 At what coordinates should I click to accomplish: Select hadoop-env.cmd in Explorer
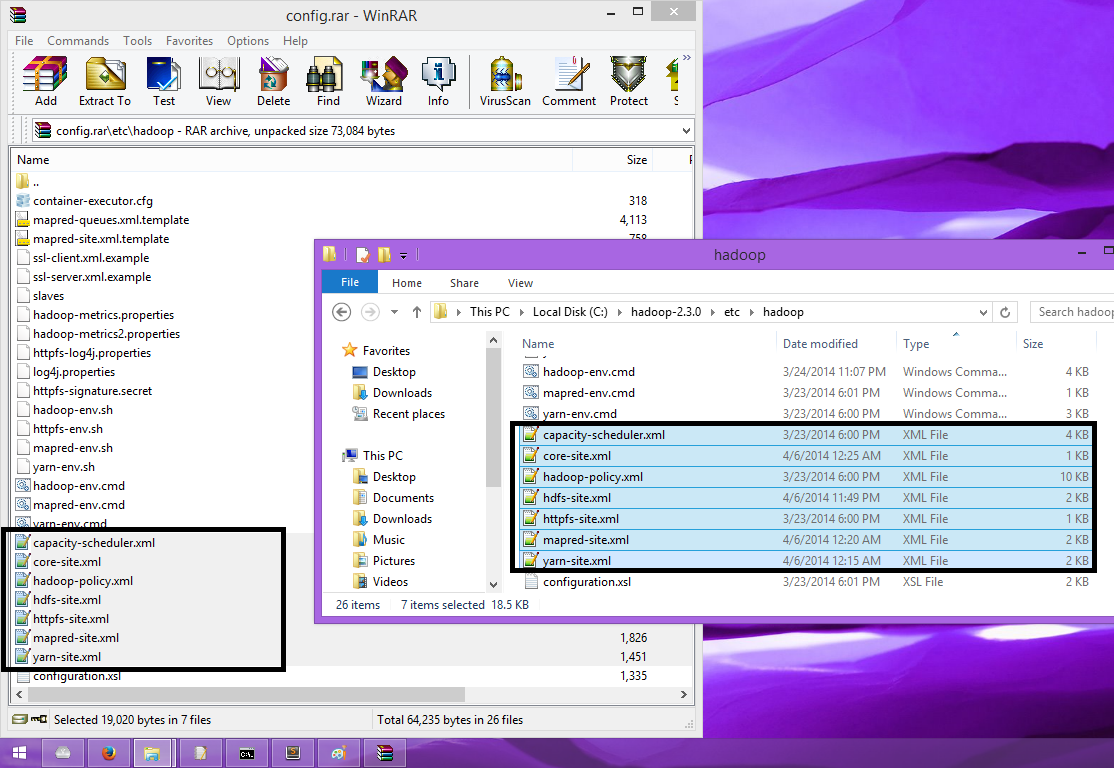click(x=806, y=372)
